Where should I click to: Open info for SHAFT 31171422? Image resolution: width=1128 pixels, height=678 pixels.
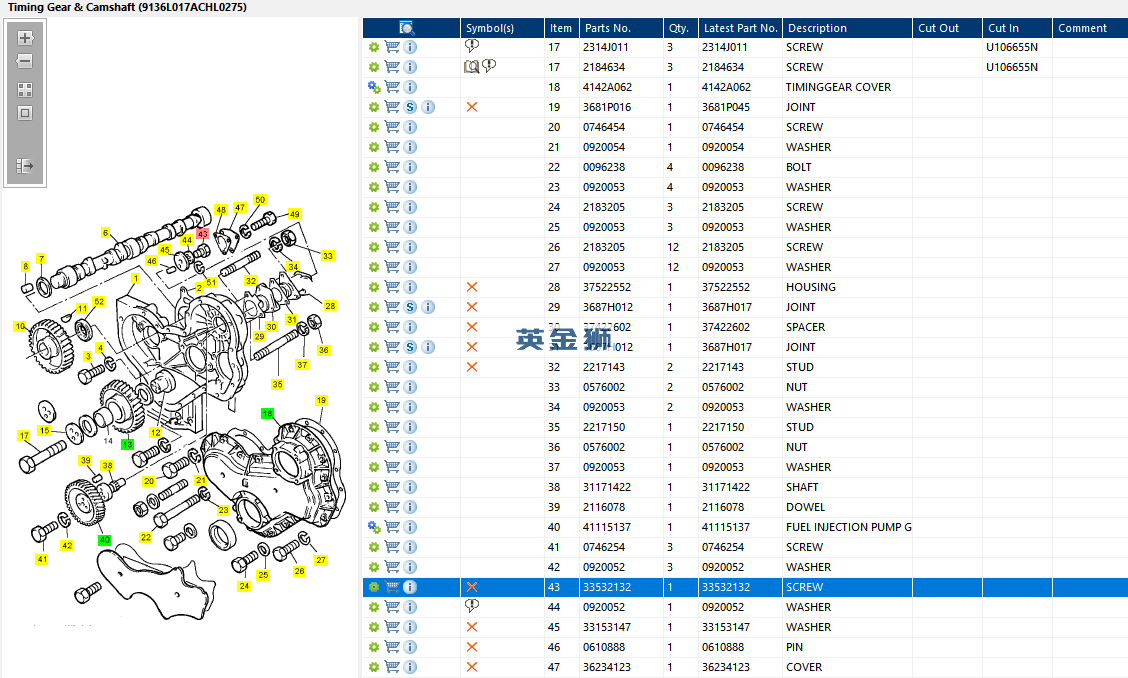[x=410, y=487]
